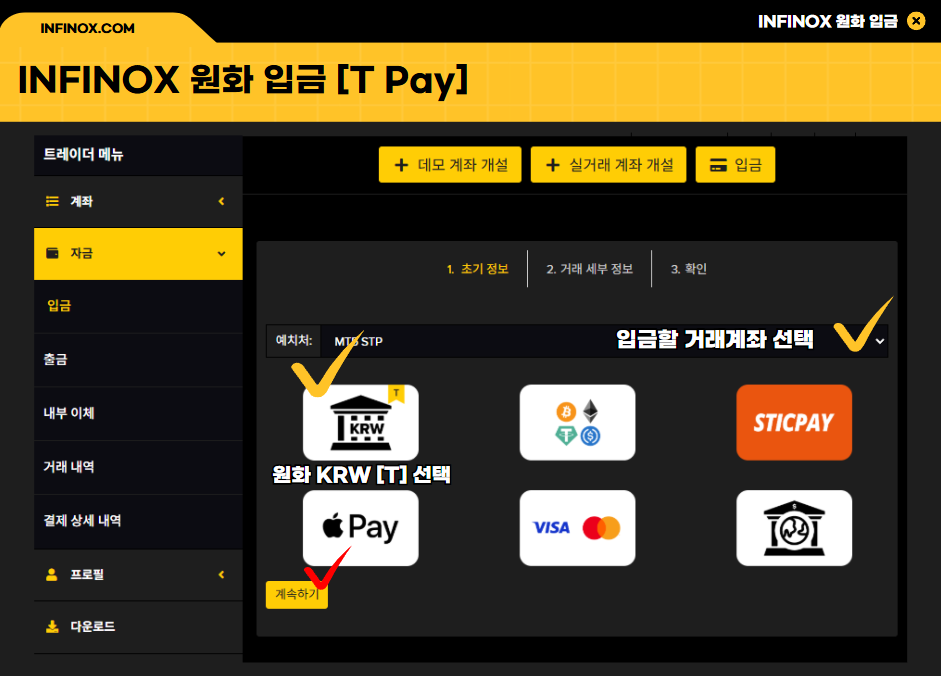Go to step 1. 초기 정보 tab
The image size is (941, 676).
tap(478, 269)
